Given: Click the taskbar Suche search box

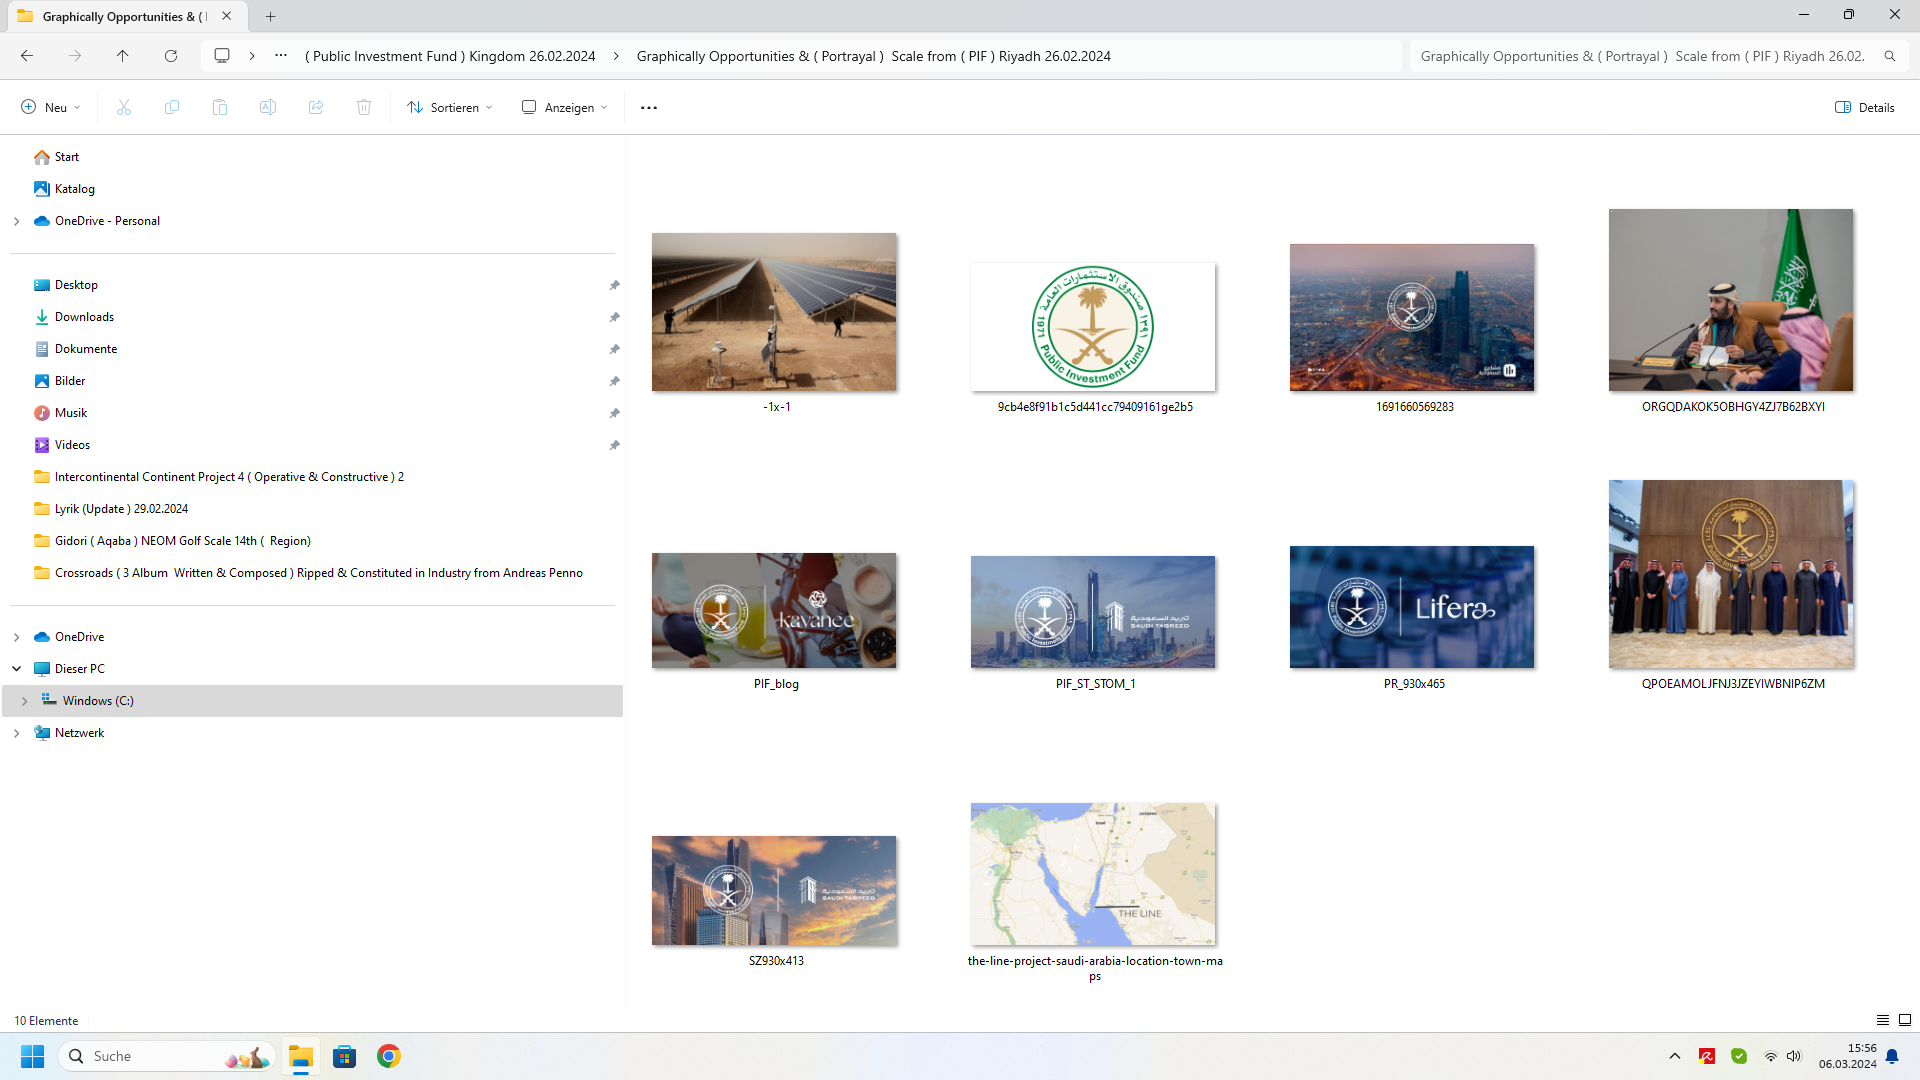Looking at the screenshot, I should 166,1056.
